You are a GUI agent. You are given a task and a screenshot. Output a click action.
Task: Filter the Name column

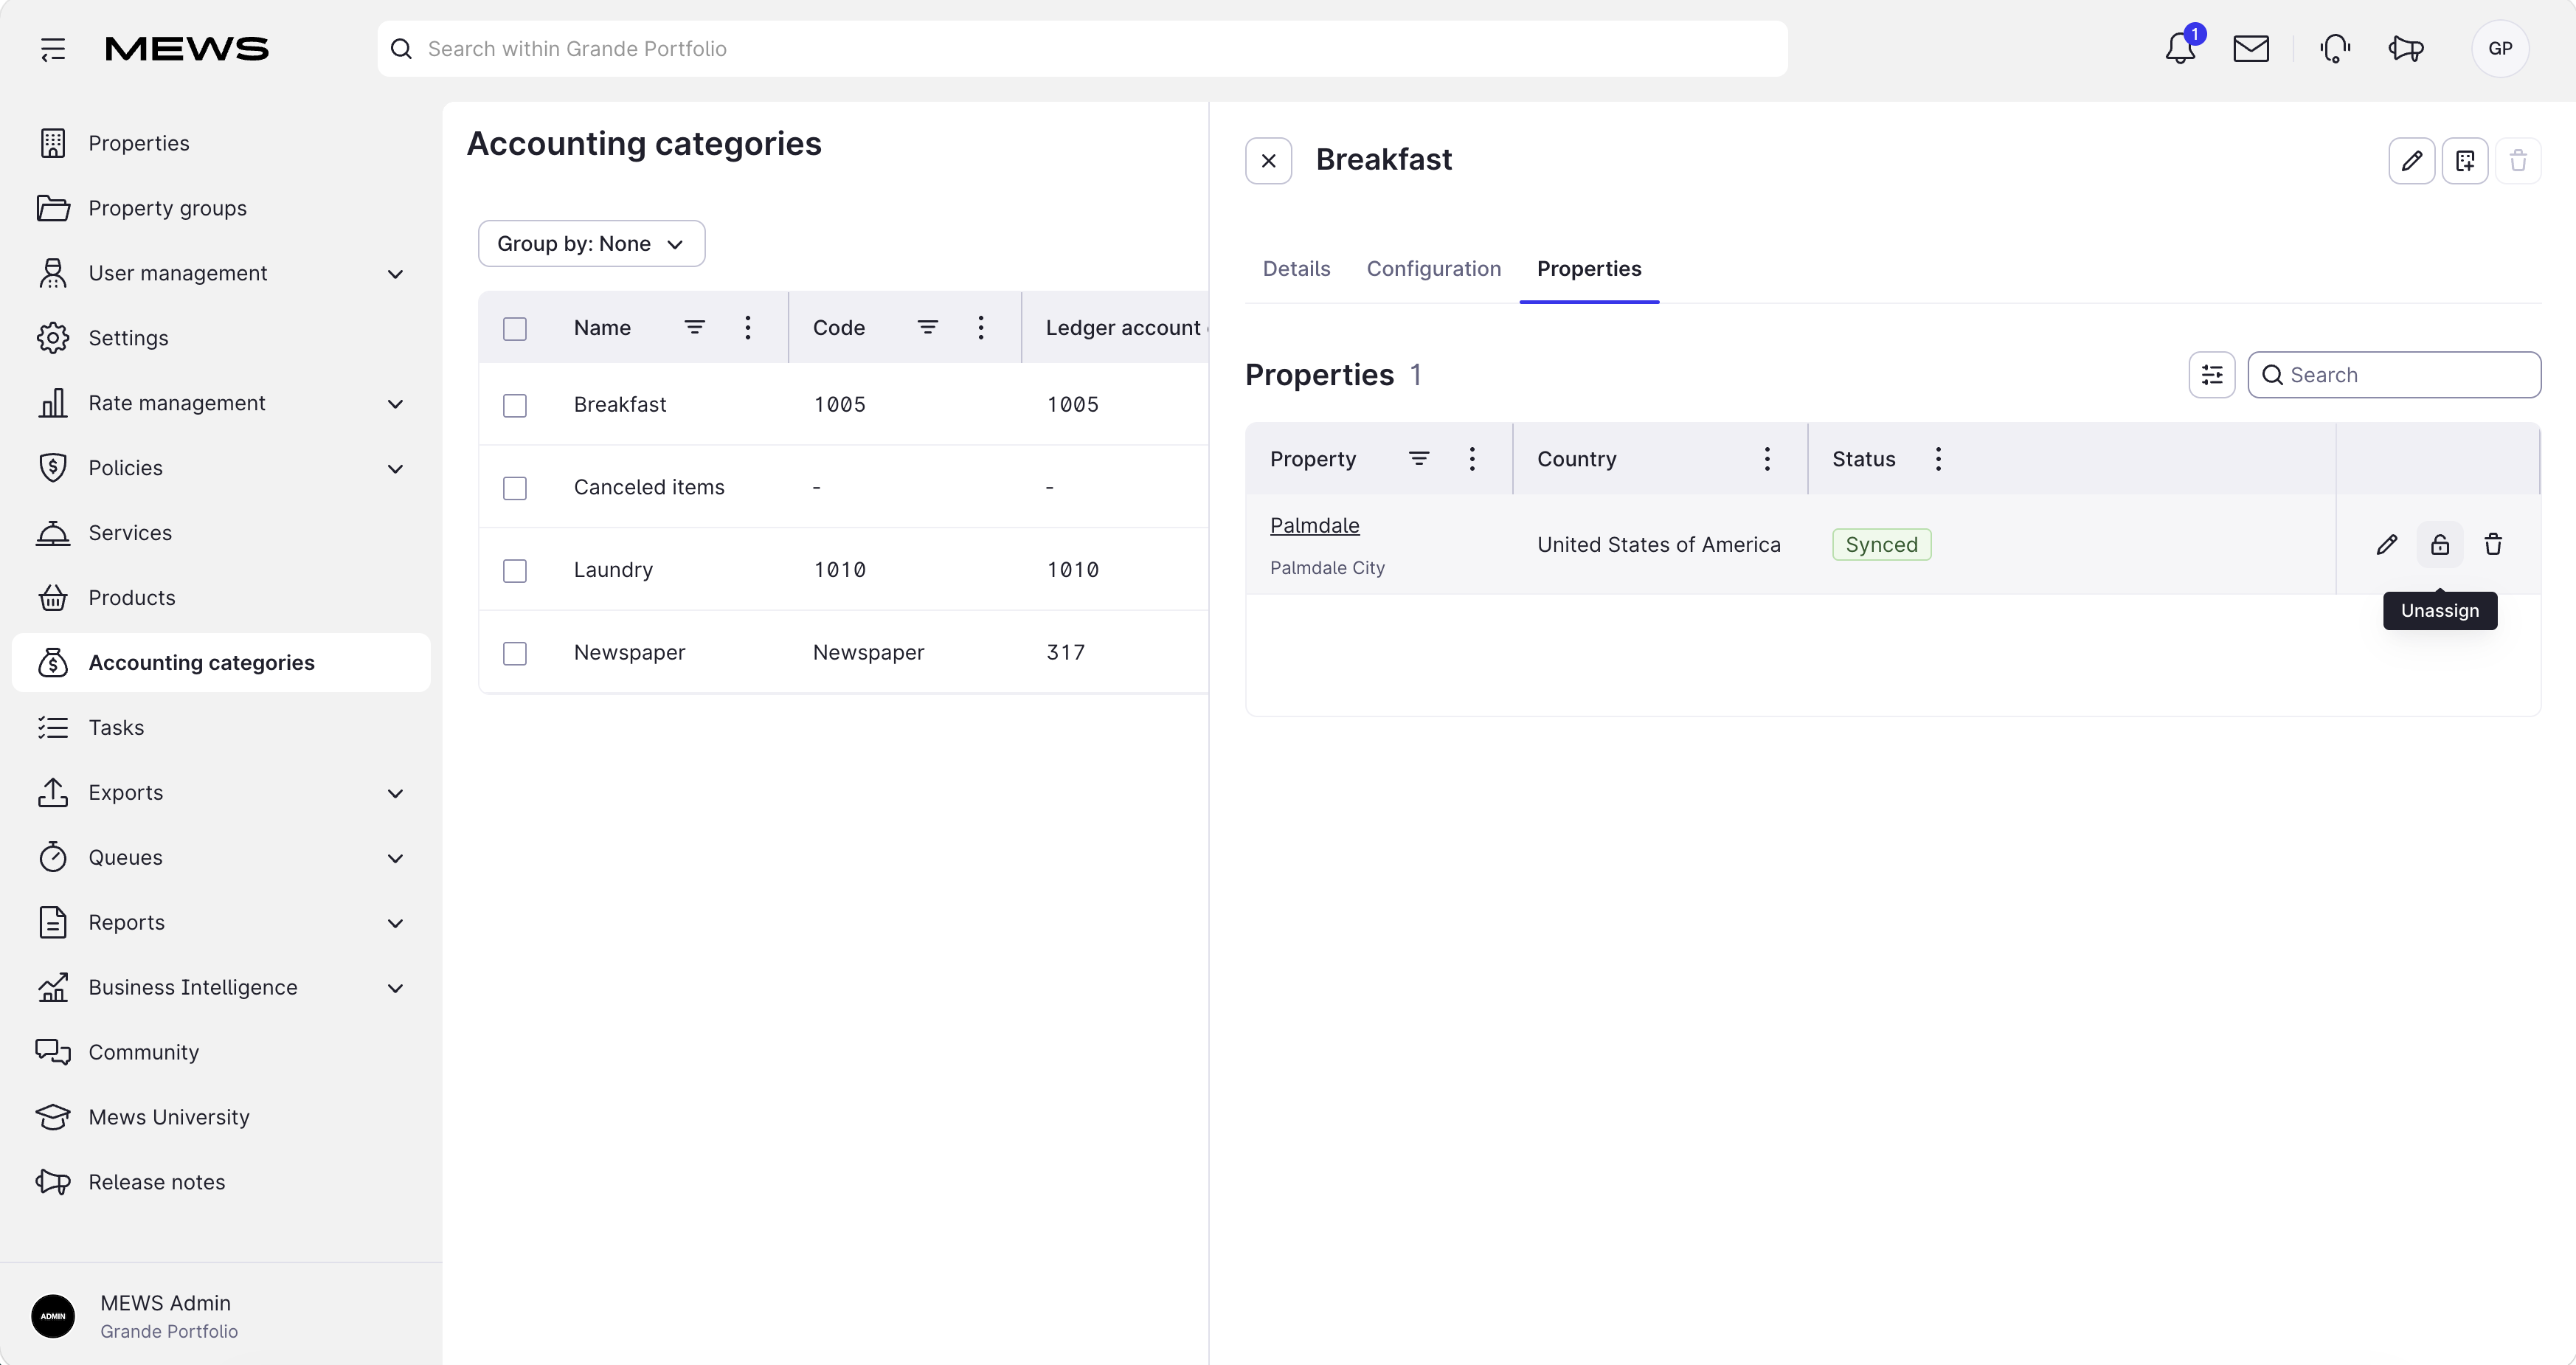point(694,328)
